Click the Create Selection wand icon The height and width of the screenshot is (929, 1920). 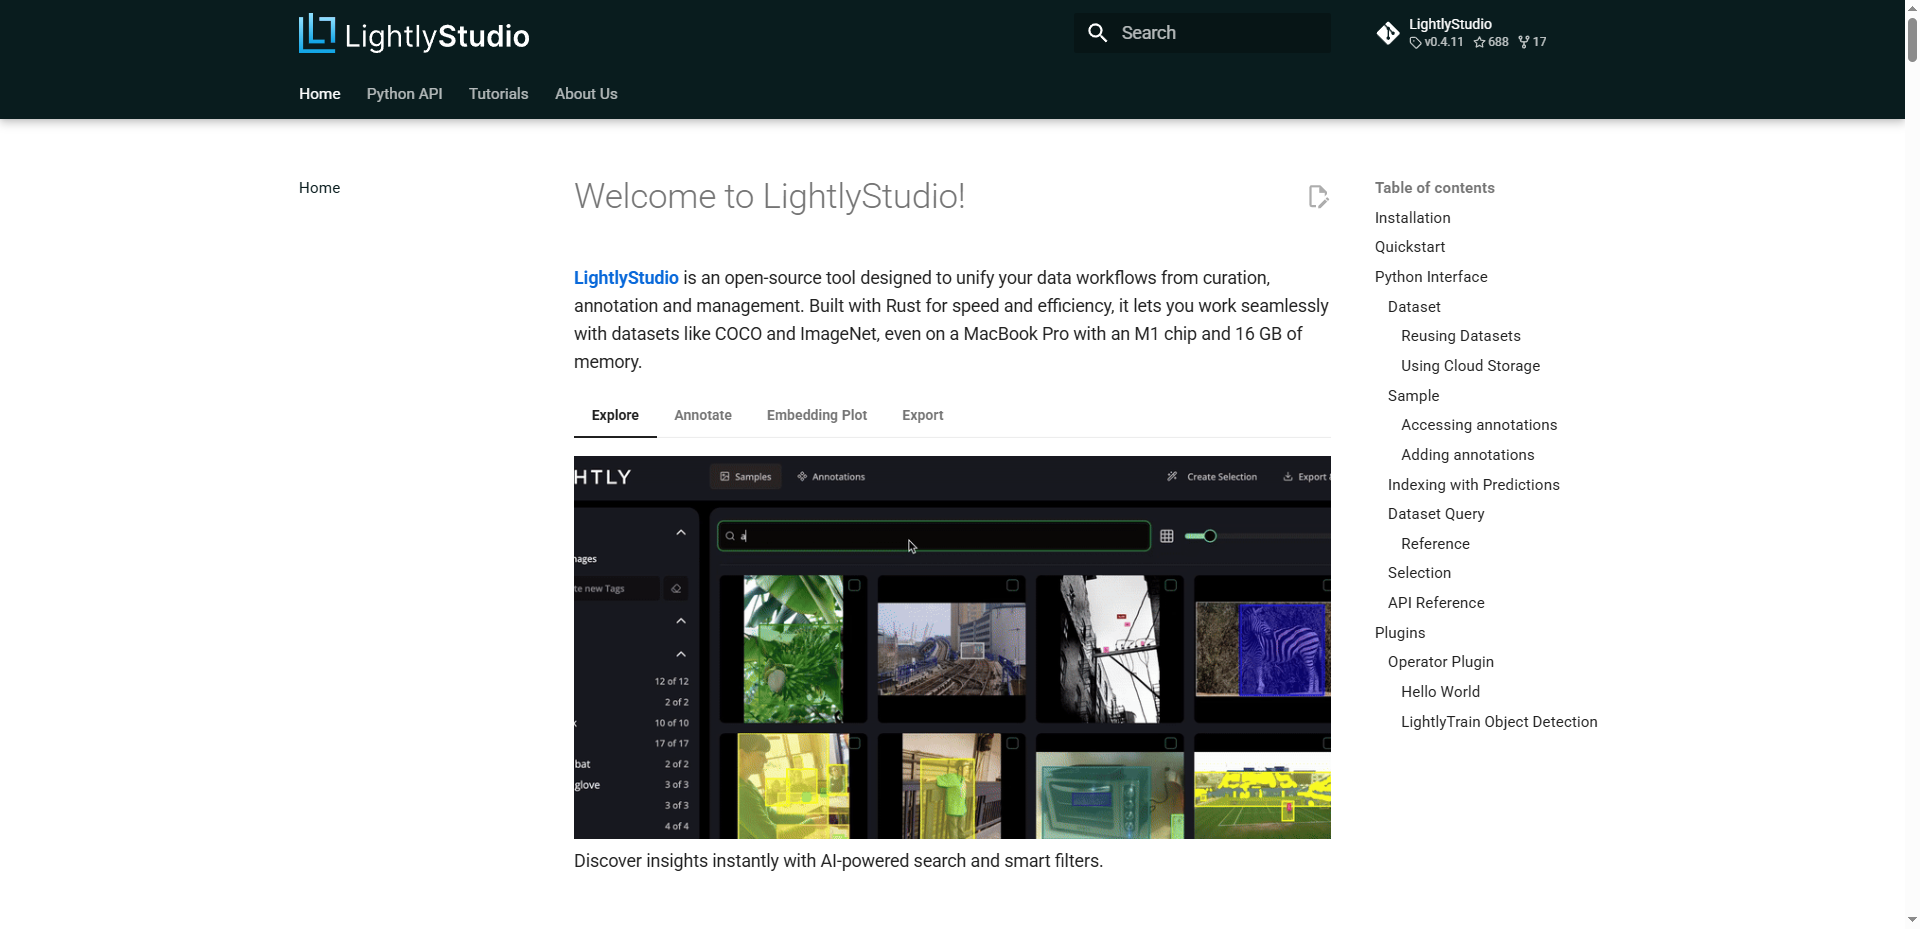click(x=1172, y=477)
